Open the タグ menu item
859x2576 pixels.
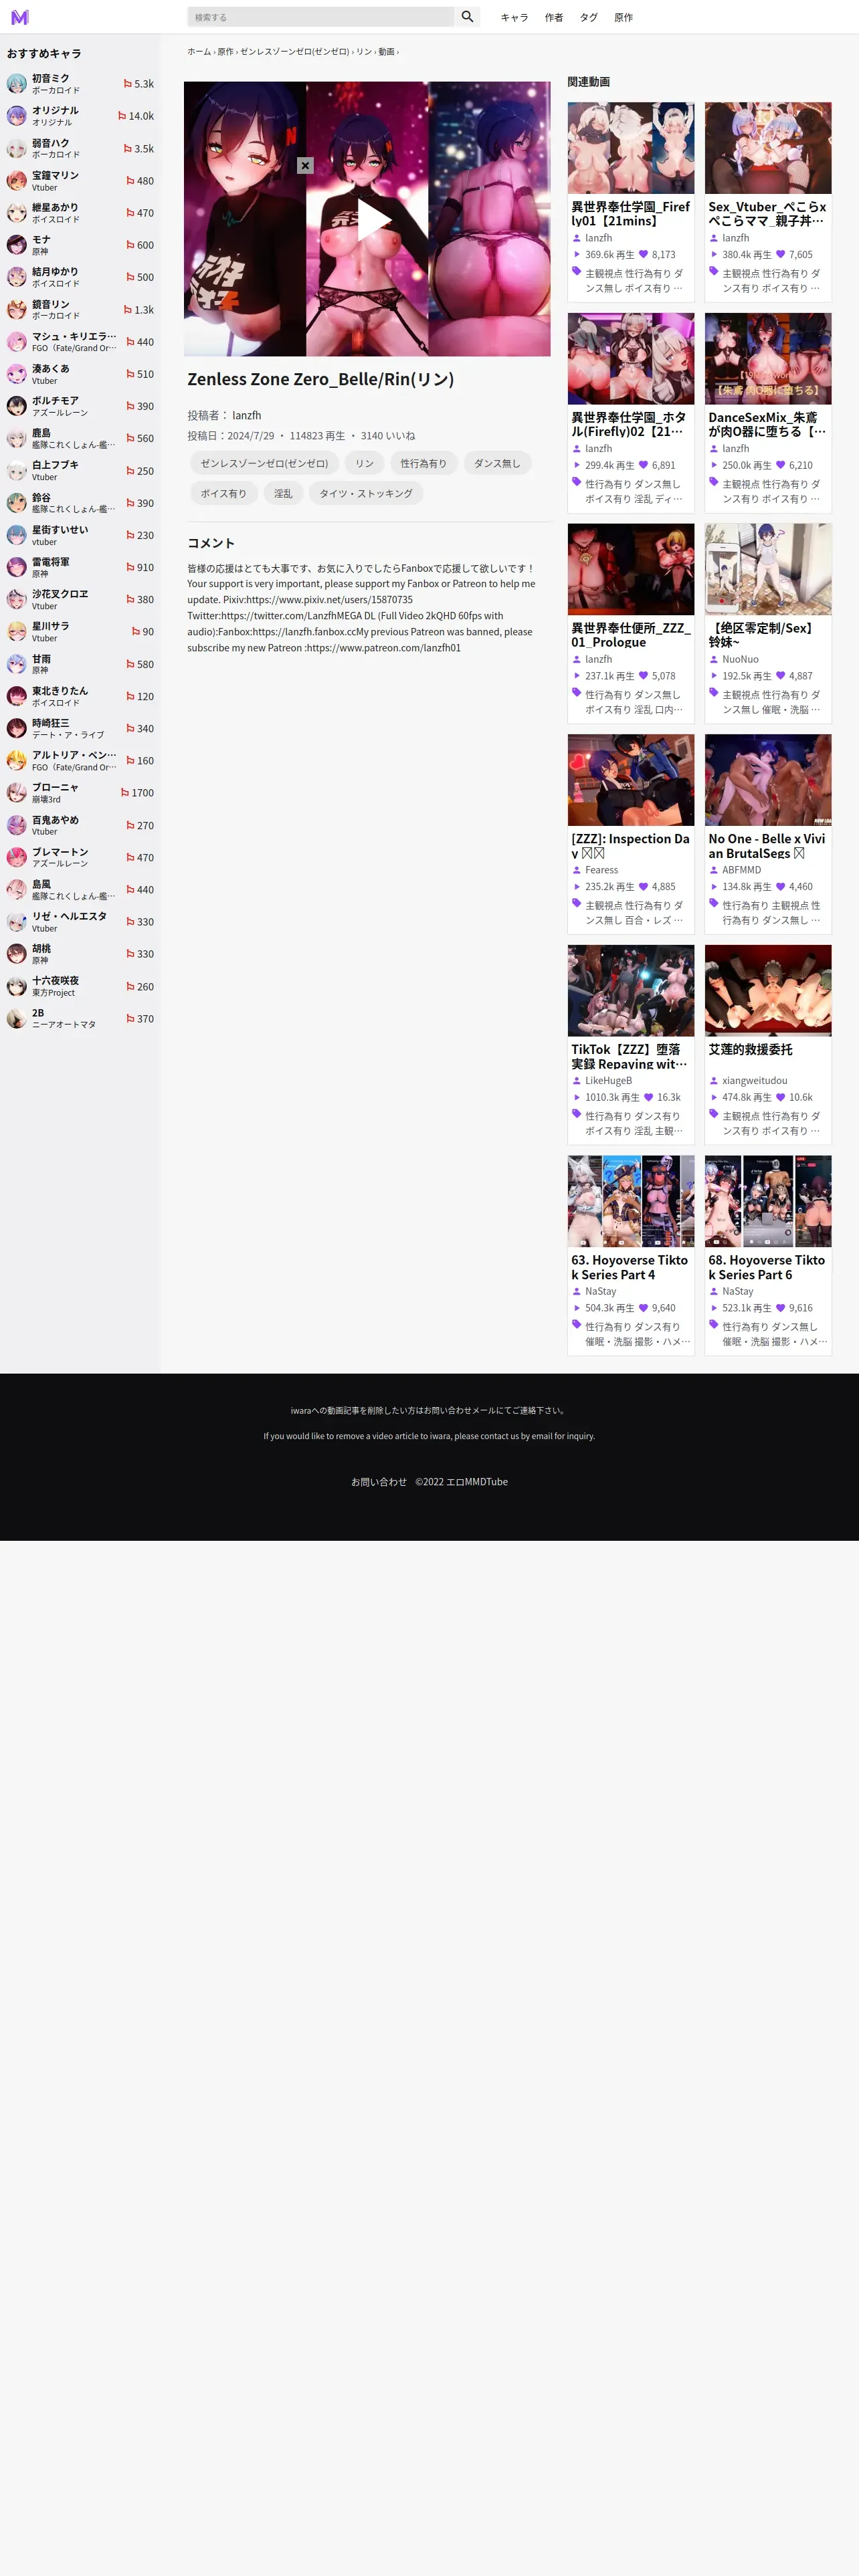point(588,17)
